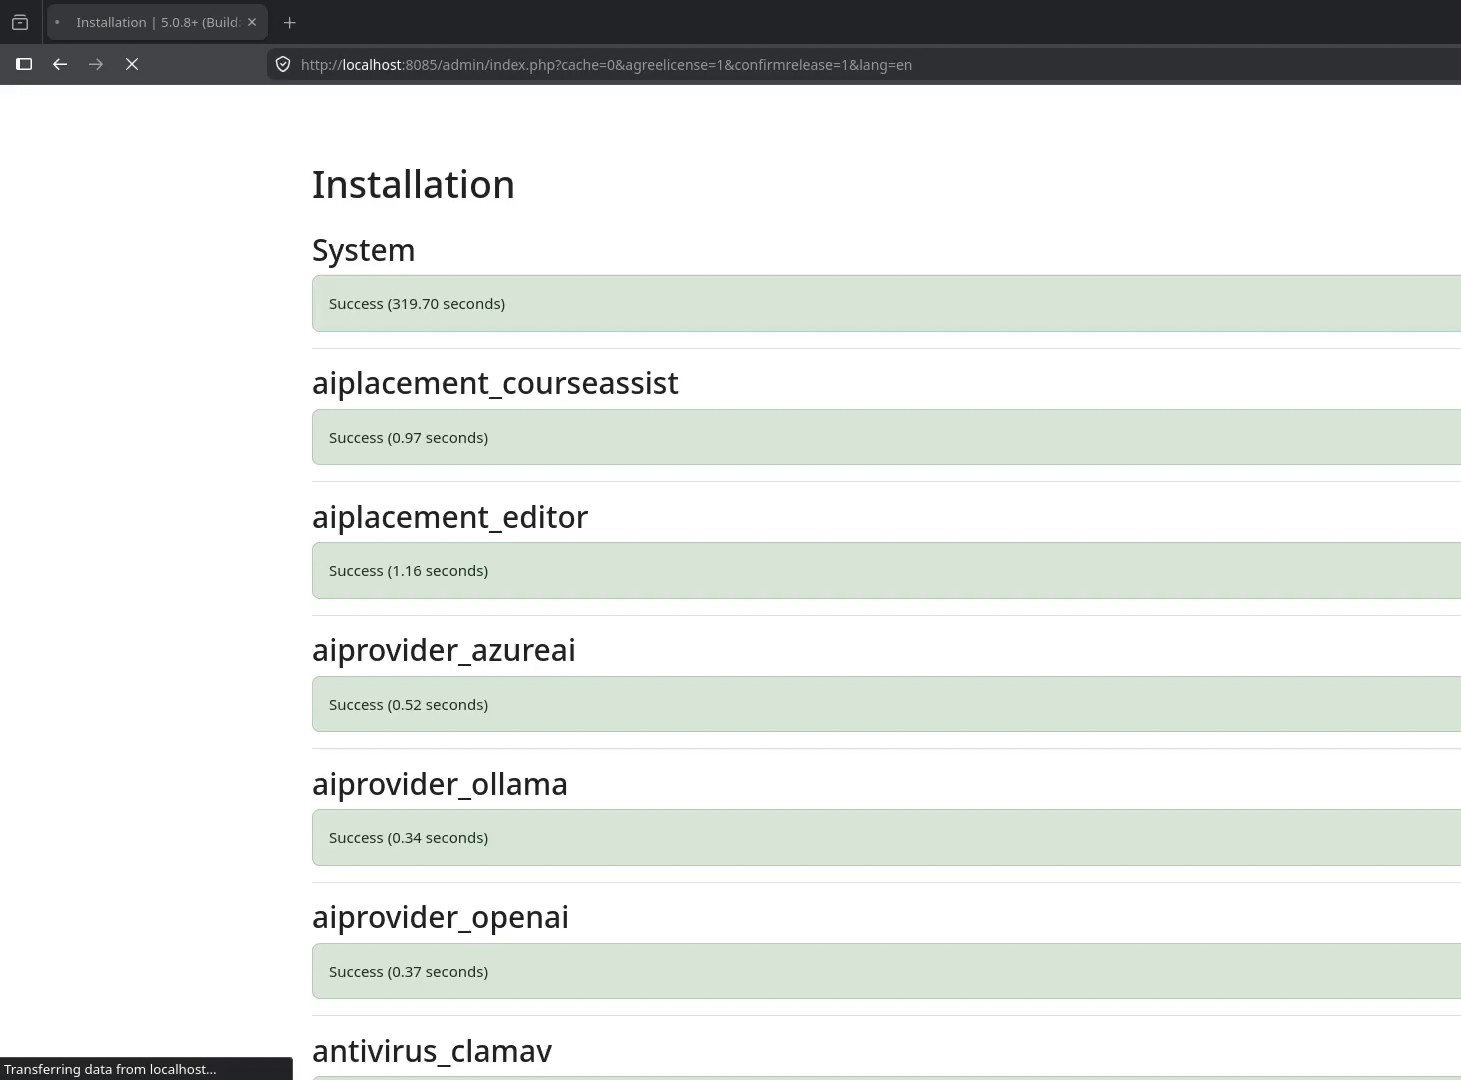Close the Installation tab
The width and height of the screenshot is (1461, 1080).
click(x=252, y=22)
